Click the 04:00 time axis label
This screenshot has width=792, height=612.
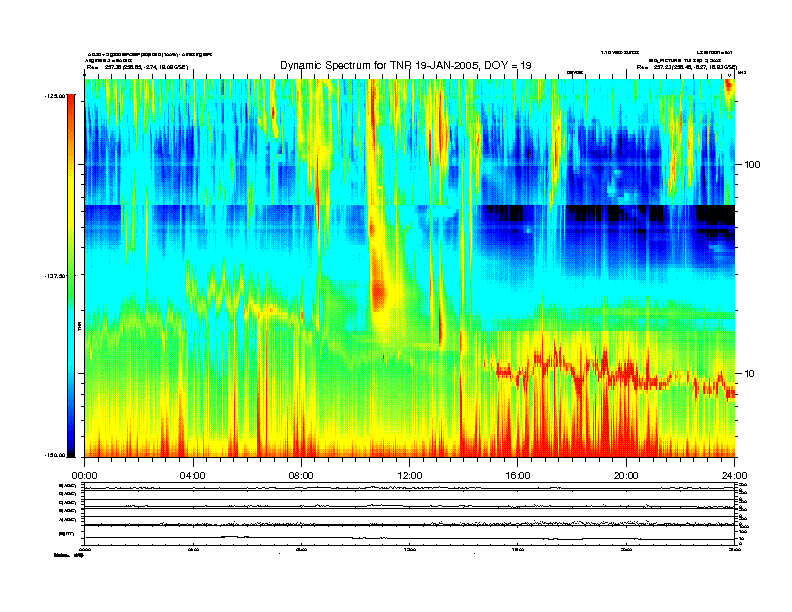[192, 476]
